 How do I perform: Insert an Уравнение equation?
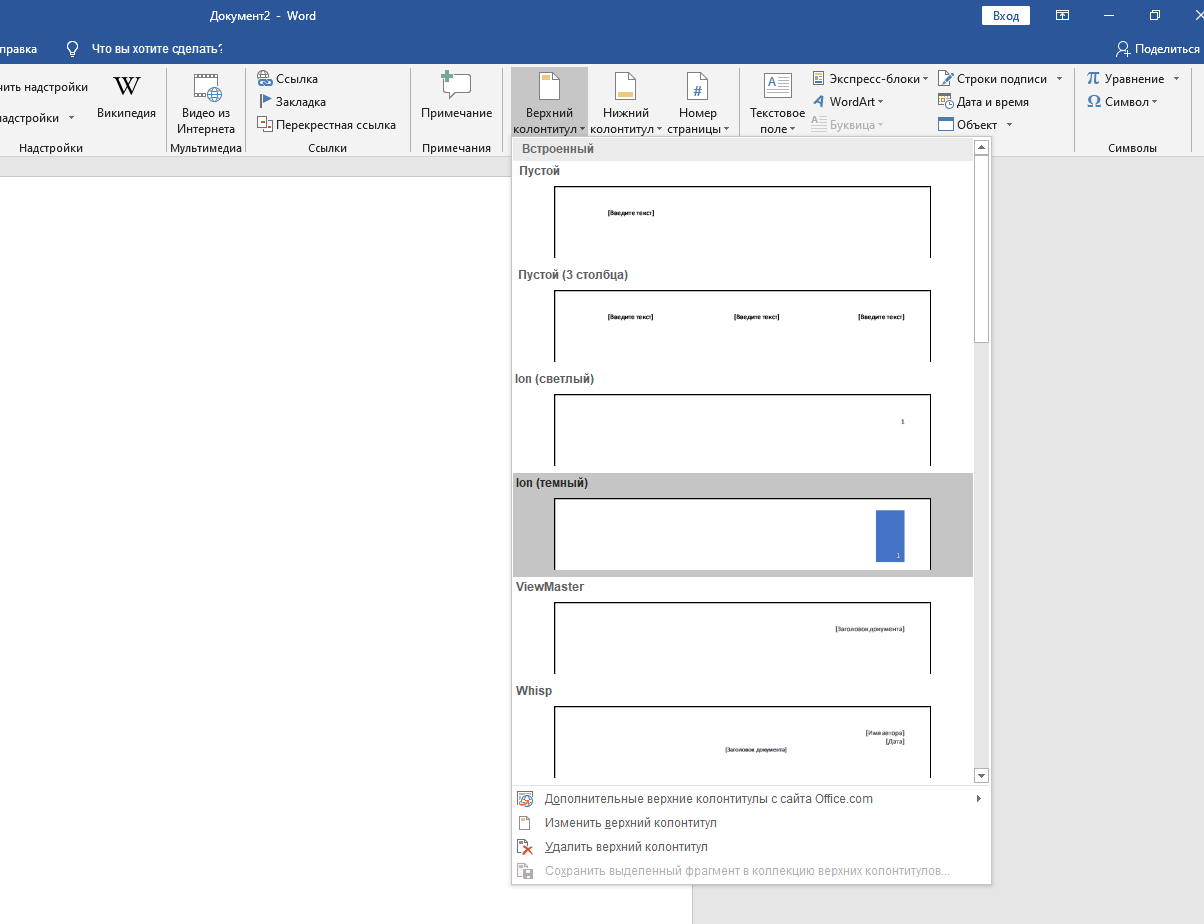click(x=1125, y=79)
